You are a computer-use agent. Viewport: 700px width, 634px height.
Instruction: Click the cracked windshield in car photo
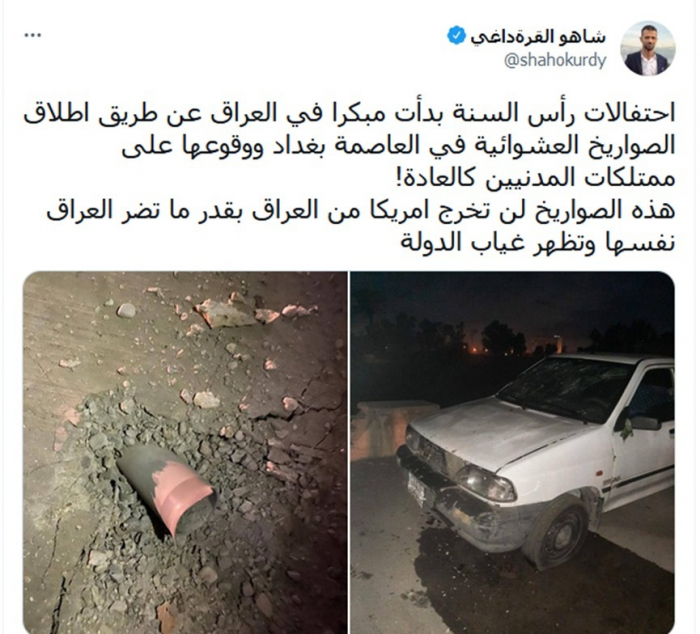(568, 385)
